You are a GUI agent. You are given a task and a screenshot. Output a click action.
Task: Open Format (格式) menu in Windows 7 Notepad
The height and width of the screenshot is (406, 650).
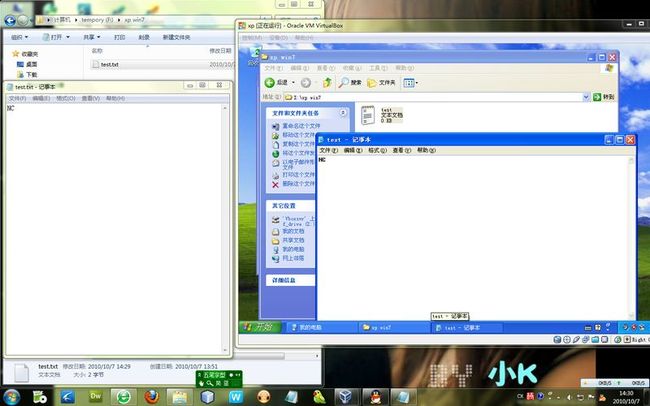pos(65,98)
